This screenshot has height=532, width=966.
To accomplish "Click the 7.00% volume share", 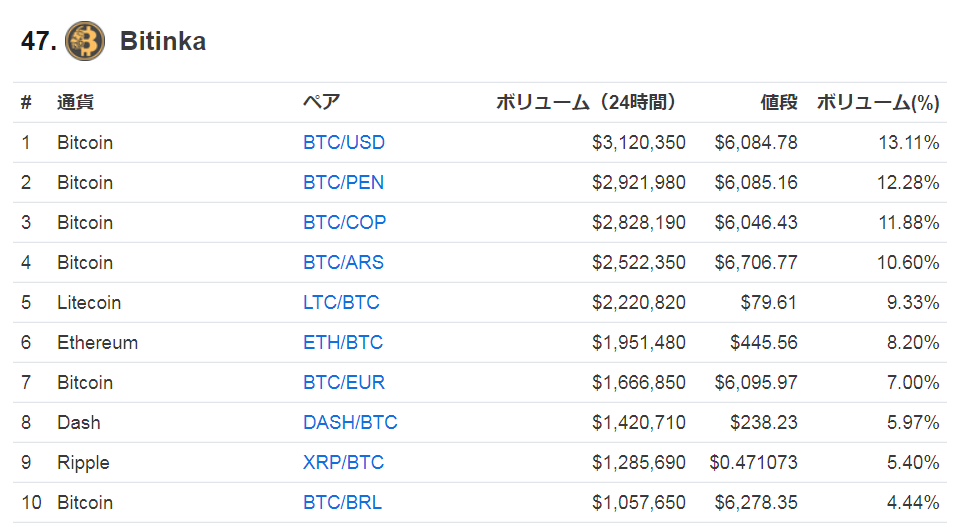I will 913,382.
